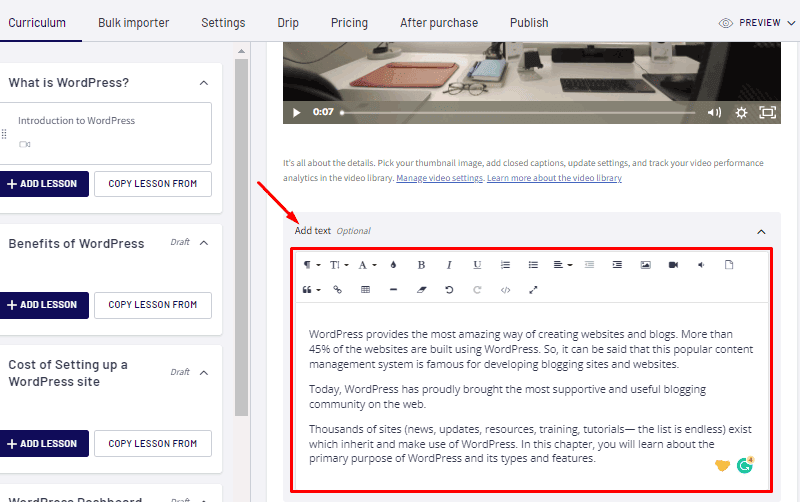Select the Introduction to WordPress lesson
This screenshot has height=502, width=800.
tap(106, 133)
